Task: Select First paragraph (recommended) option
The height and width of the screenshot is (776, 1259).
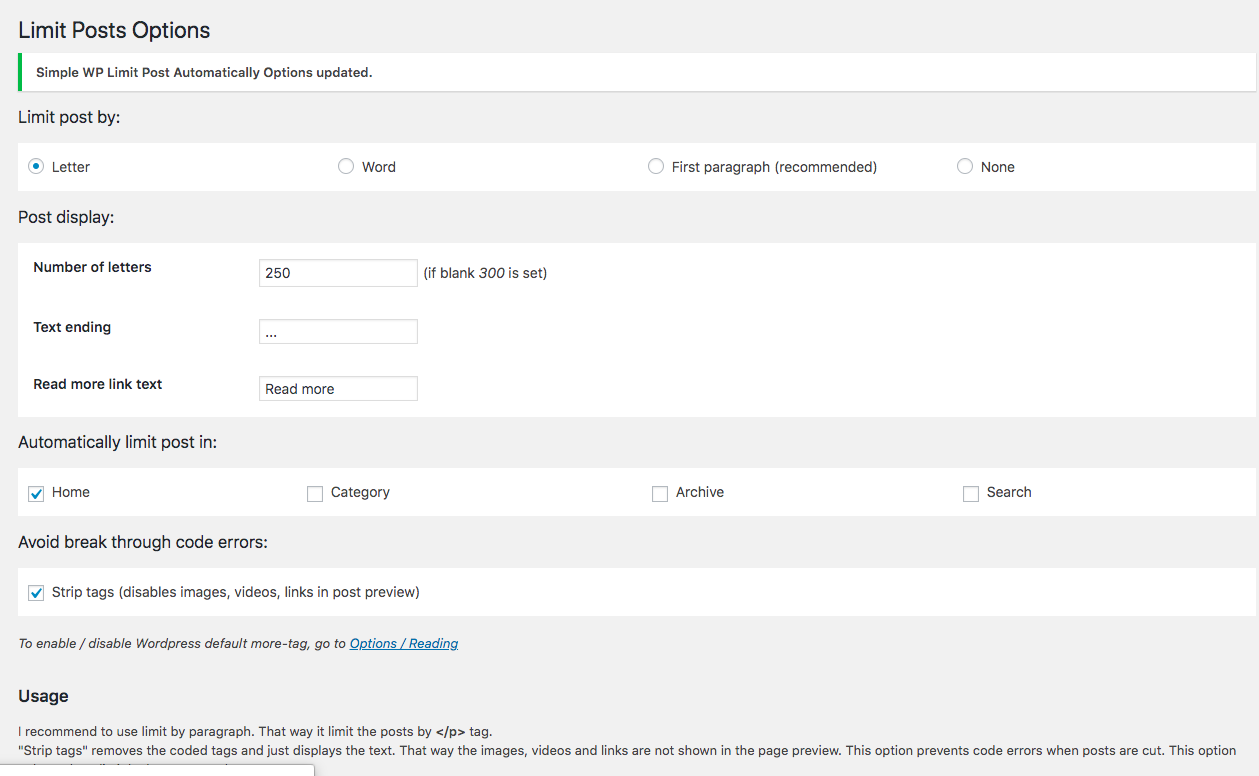Action: point(656,167)
